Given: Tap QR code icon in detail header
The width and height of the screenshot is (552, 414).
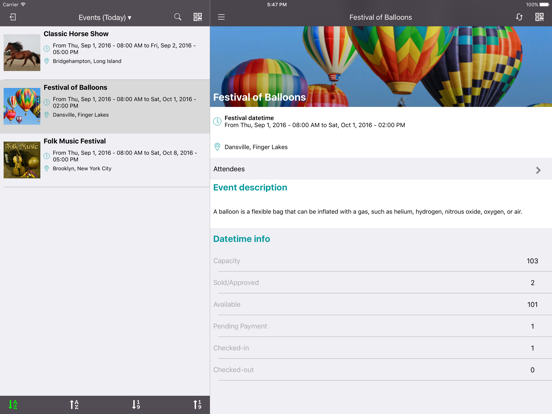Looking at the screenshot, I should (x=539, y=17).
